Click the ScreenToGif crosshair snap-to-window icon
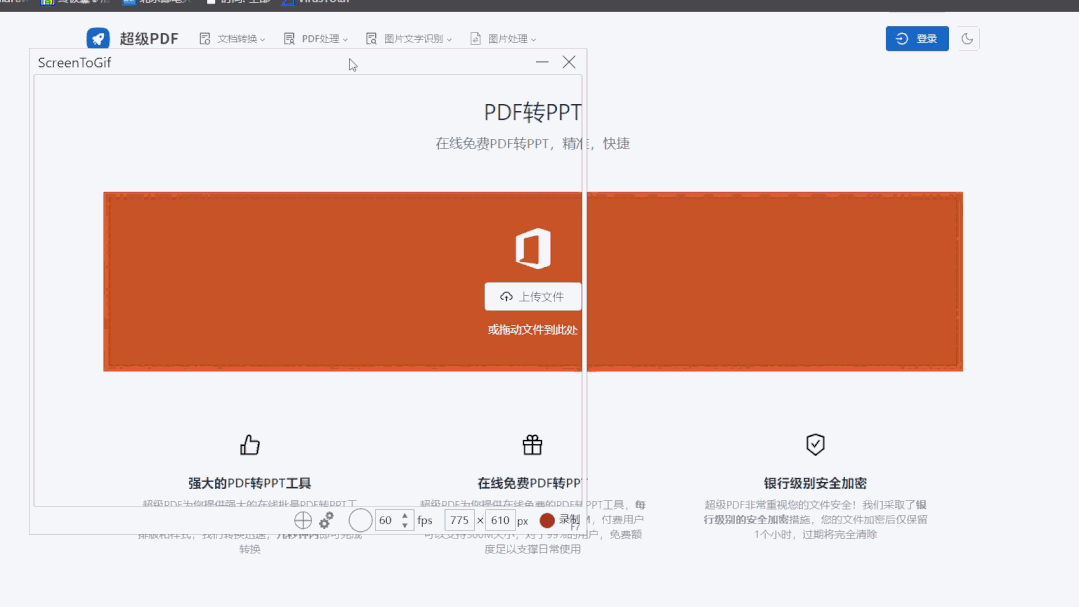1079x607 pixels. (x=303, y=520)
